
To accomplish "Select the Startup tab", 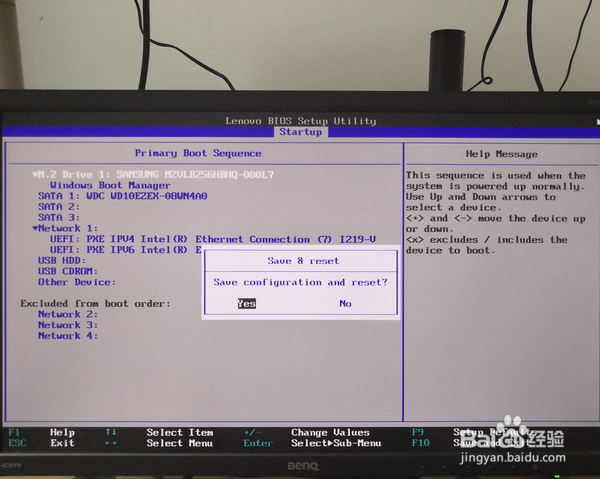I will click(301, 132).
